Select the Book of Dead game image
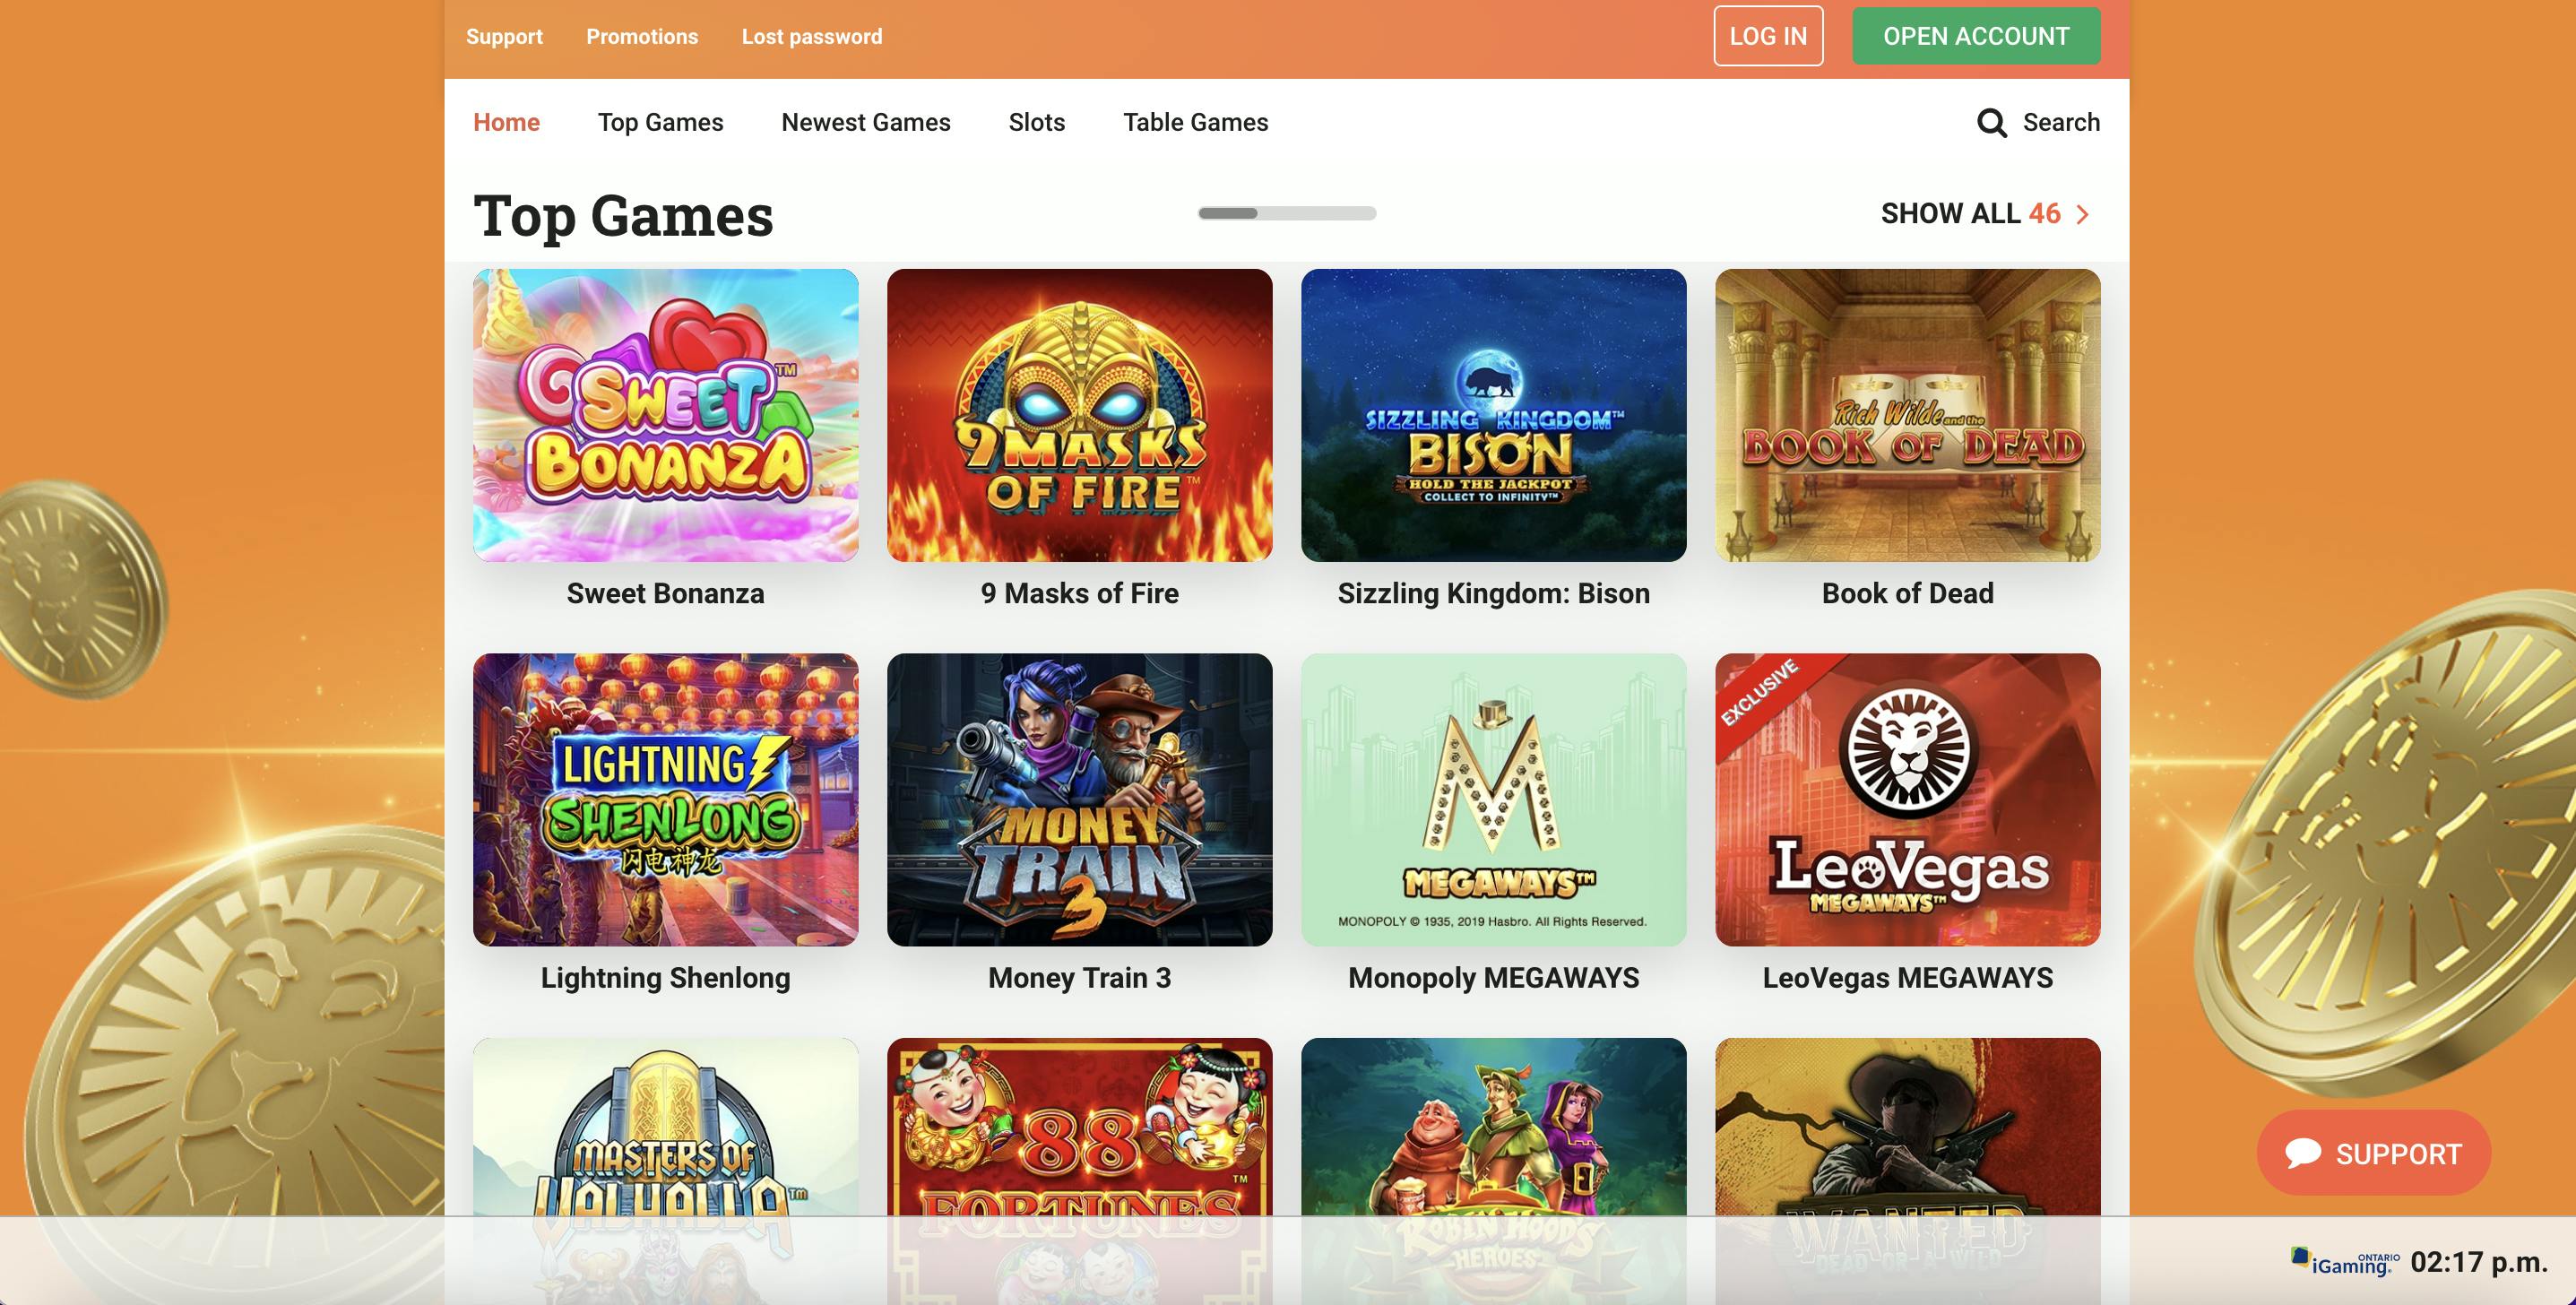The height and width of the screenshot is (1305, 2576). 1907,415
